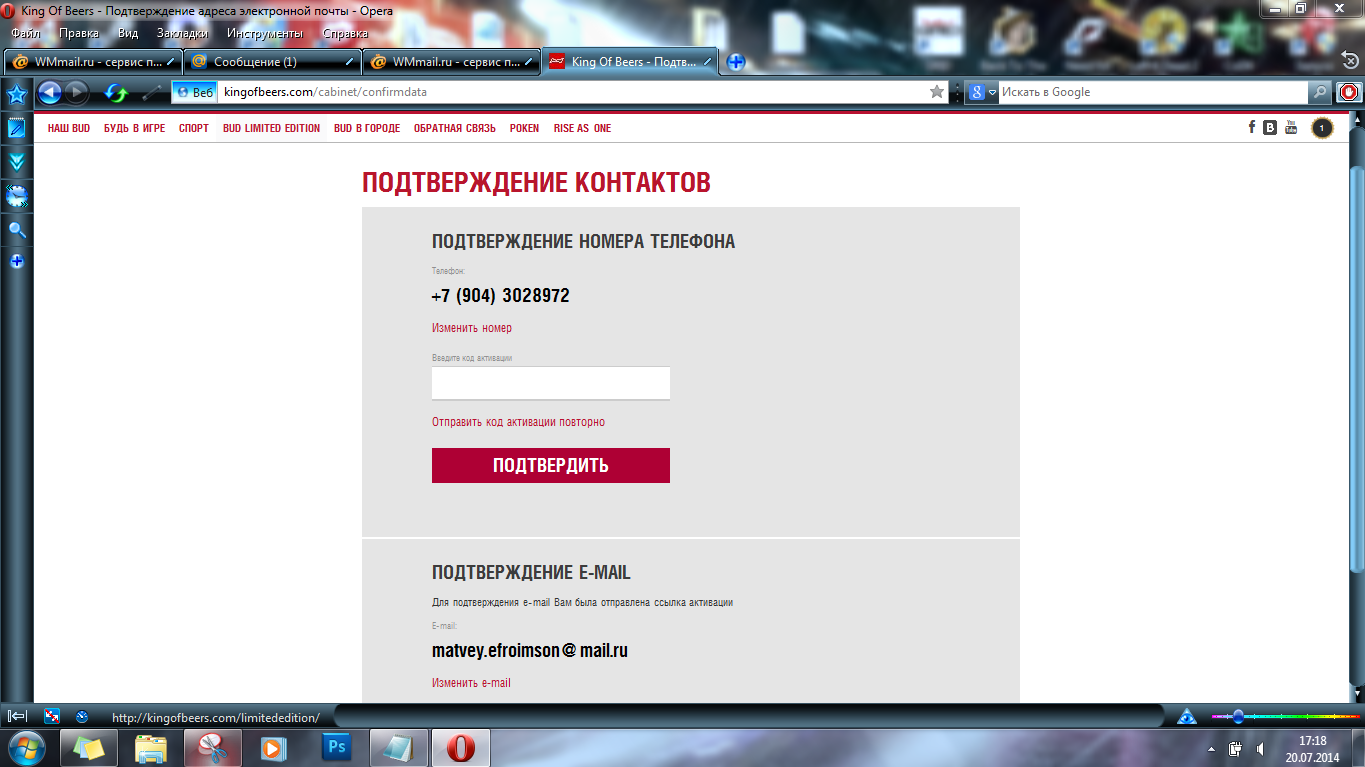
Task: Open BUD В ГОРОДЕ in site navigation
Action: 367,128
